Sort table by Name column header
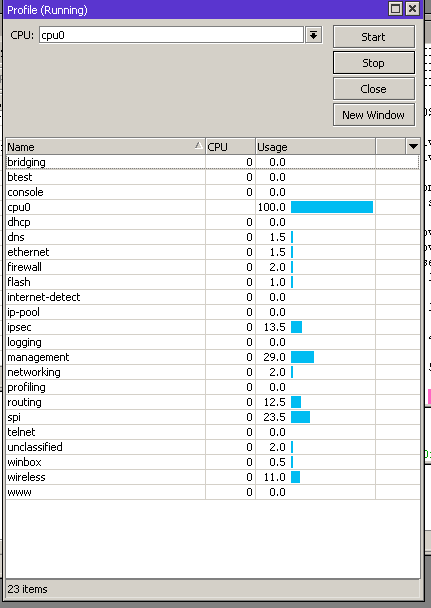 [x=105, y=147]
